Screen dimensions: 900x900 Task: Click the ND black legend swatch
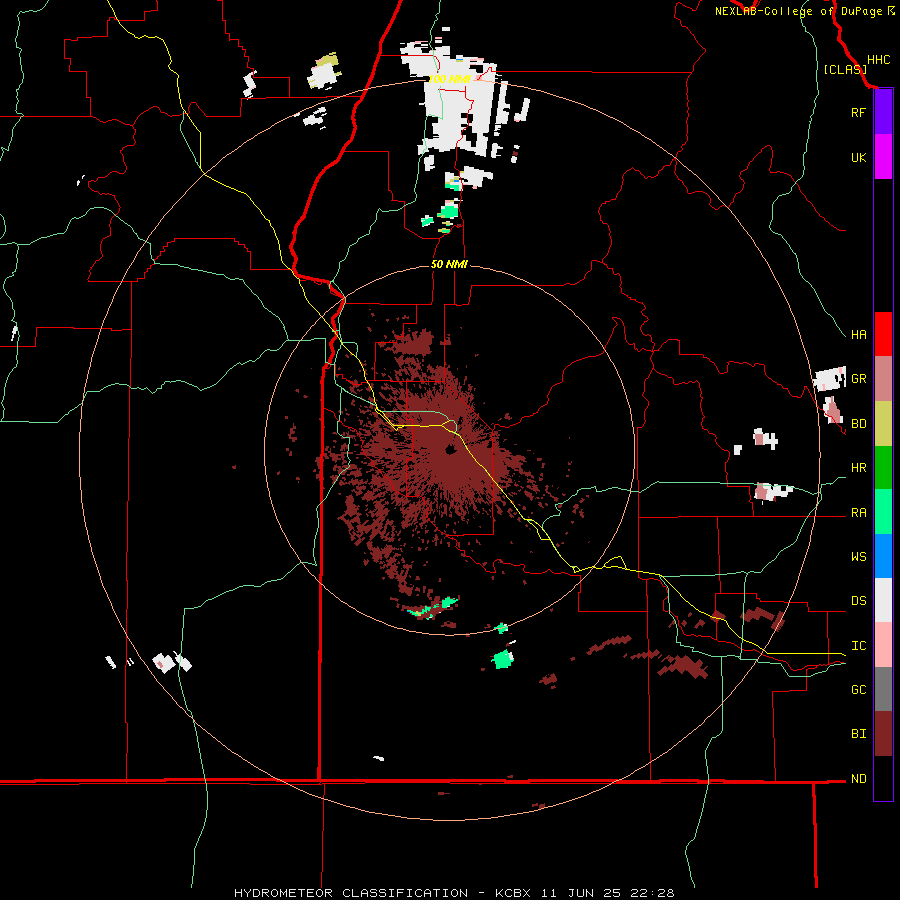coord(883,778)
